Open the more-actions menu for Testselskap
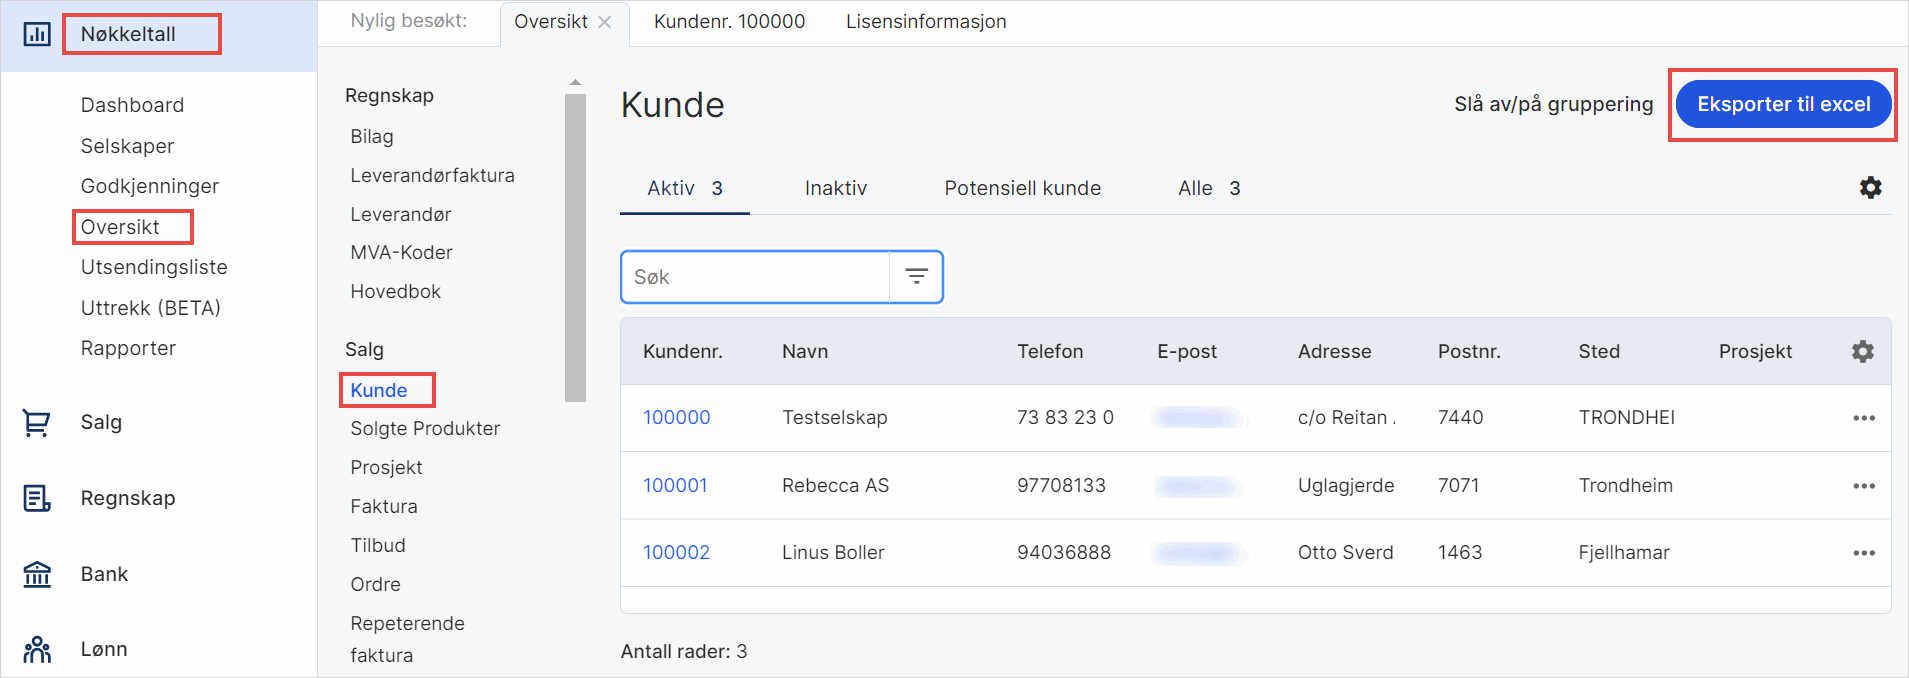Image resolution: width=1909 pixels, height=678 pixels. tap(1863, 418)
